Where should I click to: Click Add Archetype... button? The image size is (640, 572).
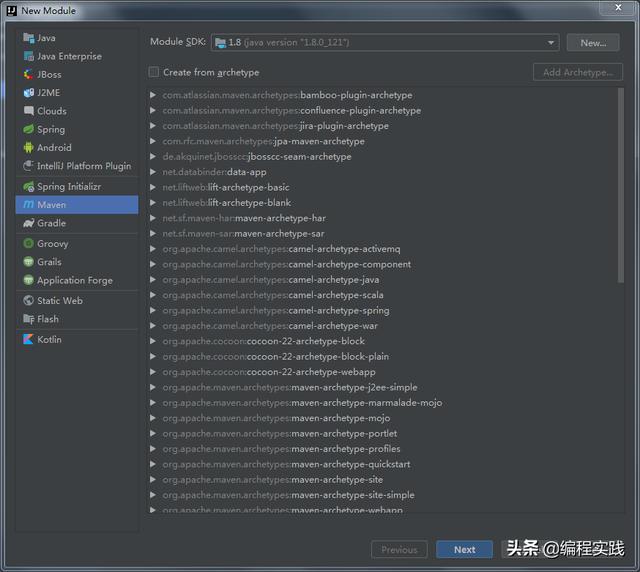[578, 72]
